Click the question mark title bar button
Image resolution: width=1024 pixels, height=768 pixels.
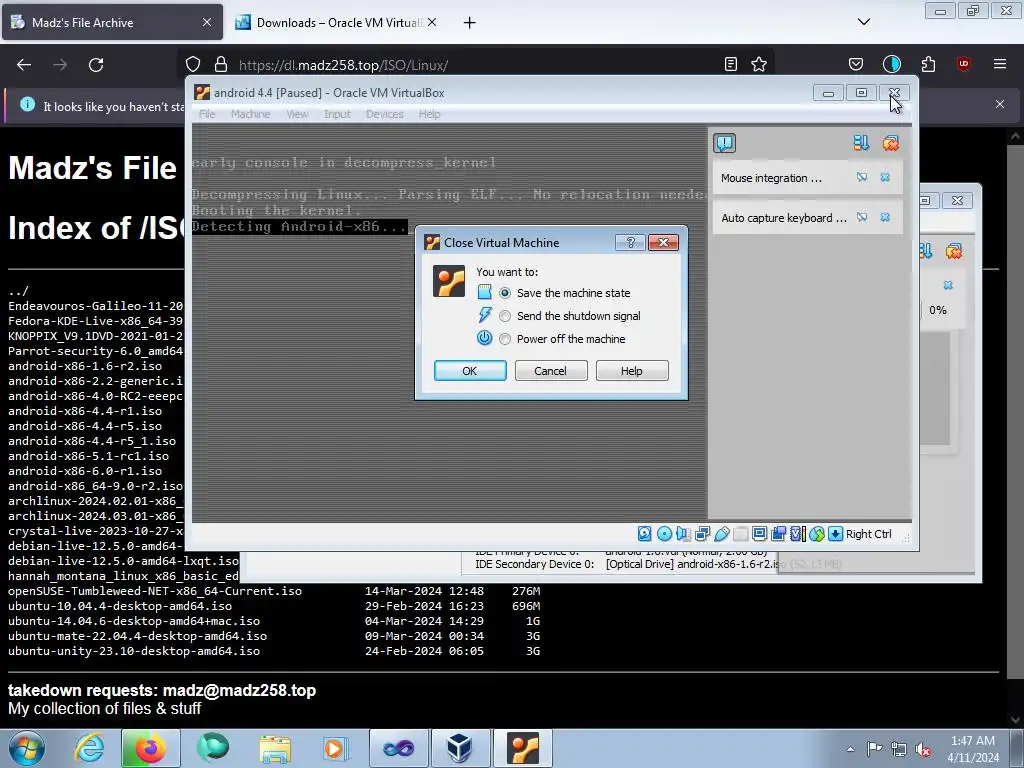(630, 243)
